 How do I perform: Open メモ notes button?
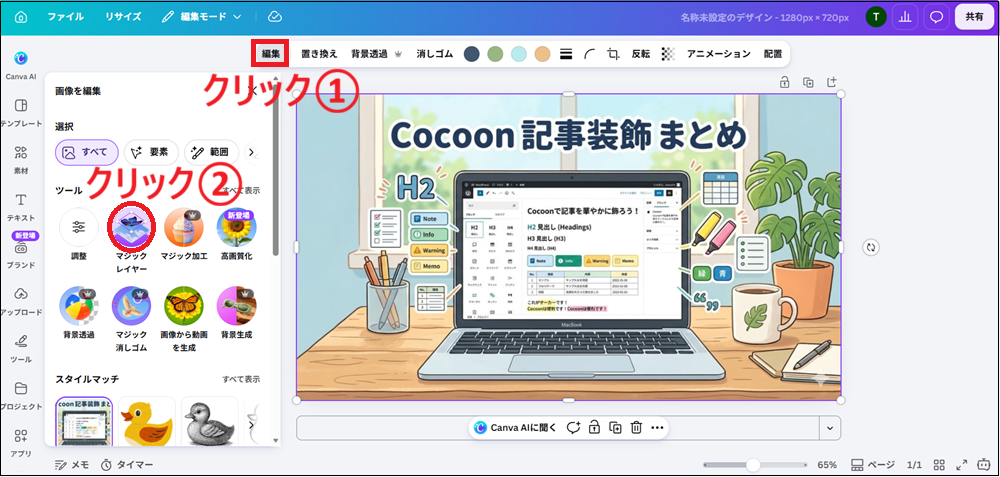click(72, 465)
